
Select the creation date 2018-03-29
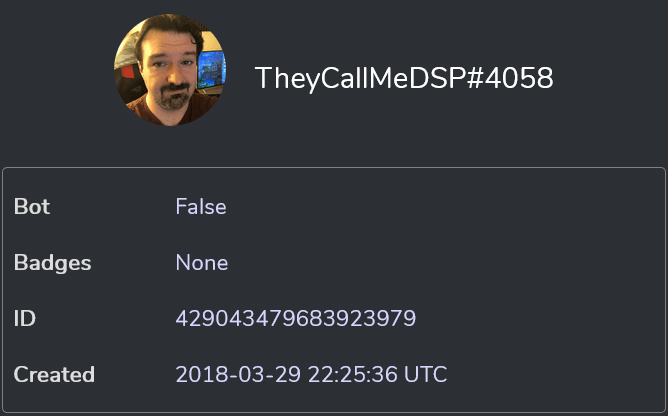pos(238,375)
